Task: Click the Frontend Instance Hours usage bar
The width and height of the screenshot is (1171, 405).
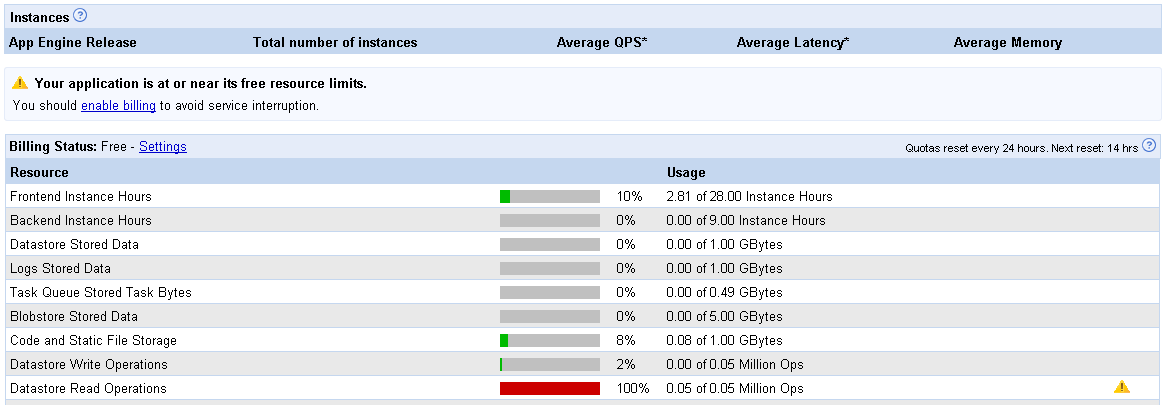Action: pos(550,197)
